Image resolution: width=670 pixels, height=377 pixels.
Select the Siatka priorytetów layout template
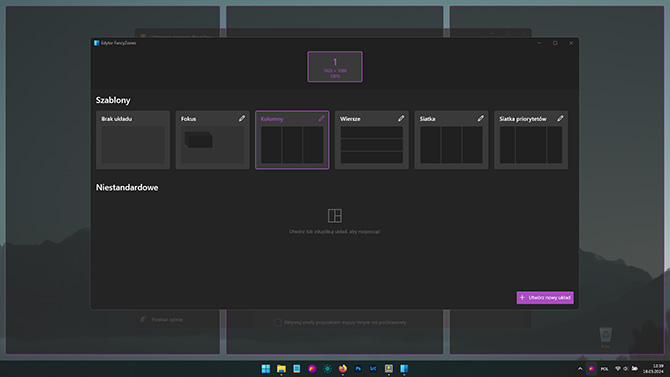pos(531,140)
